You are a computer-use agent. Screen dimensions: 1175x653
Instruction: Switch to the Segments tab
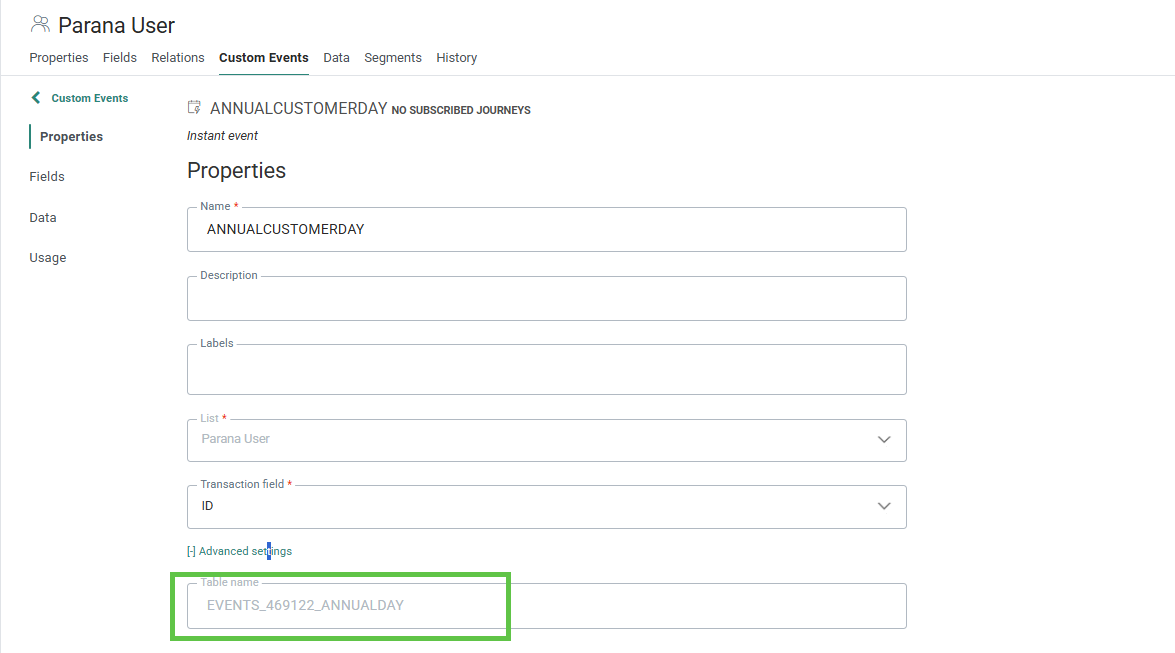pos(393,58)
